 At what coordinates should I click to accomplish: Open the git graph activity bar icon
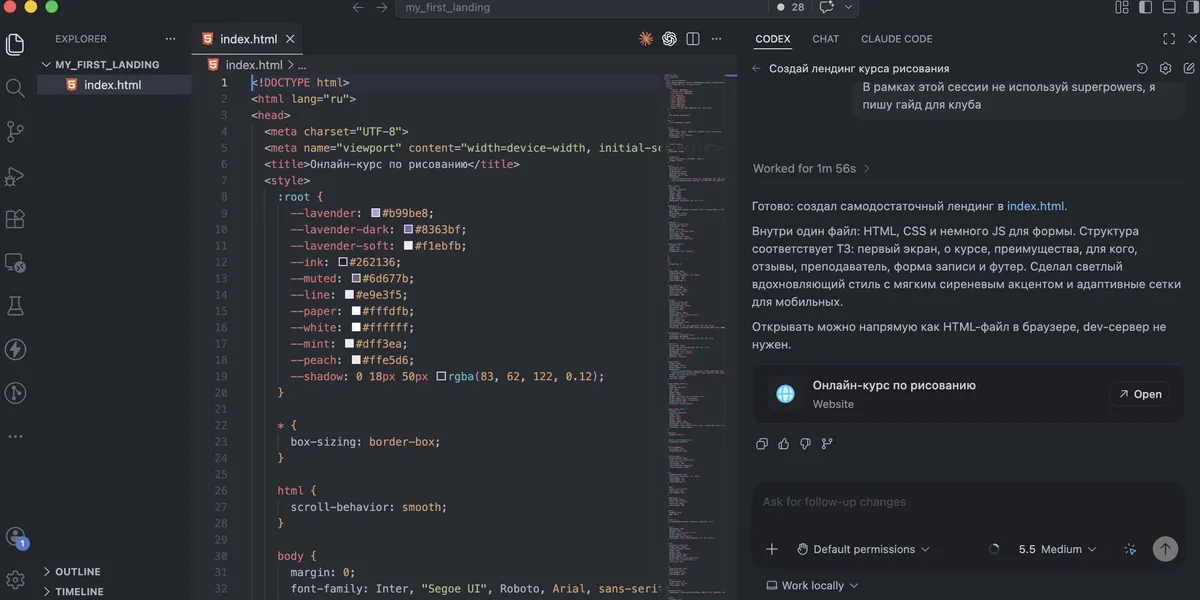(x=15, y=392)
